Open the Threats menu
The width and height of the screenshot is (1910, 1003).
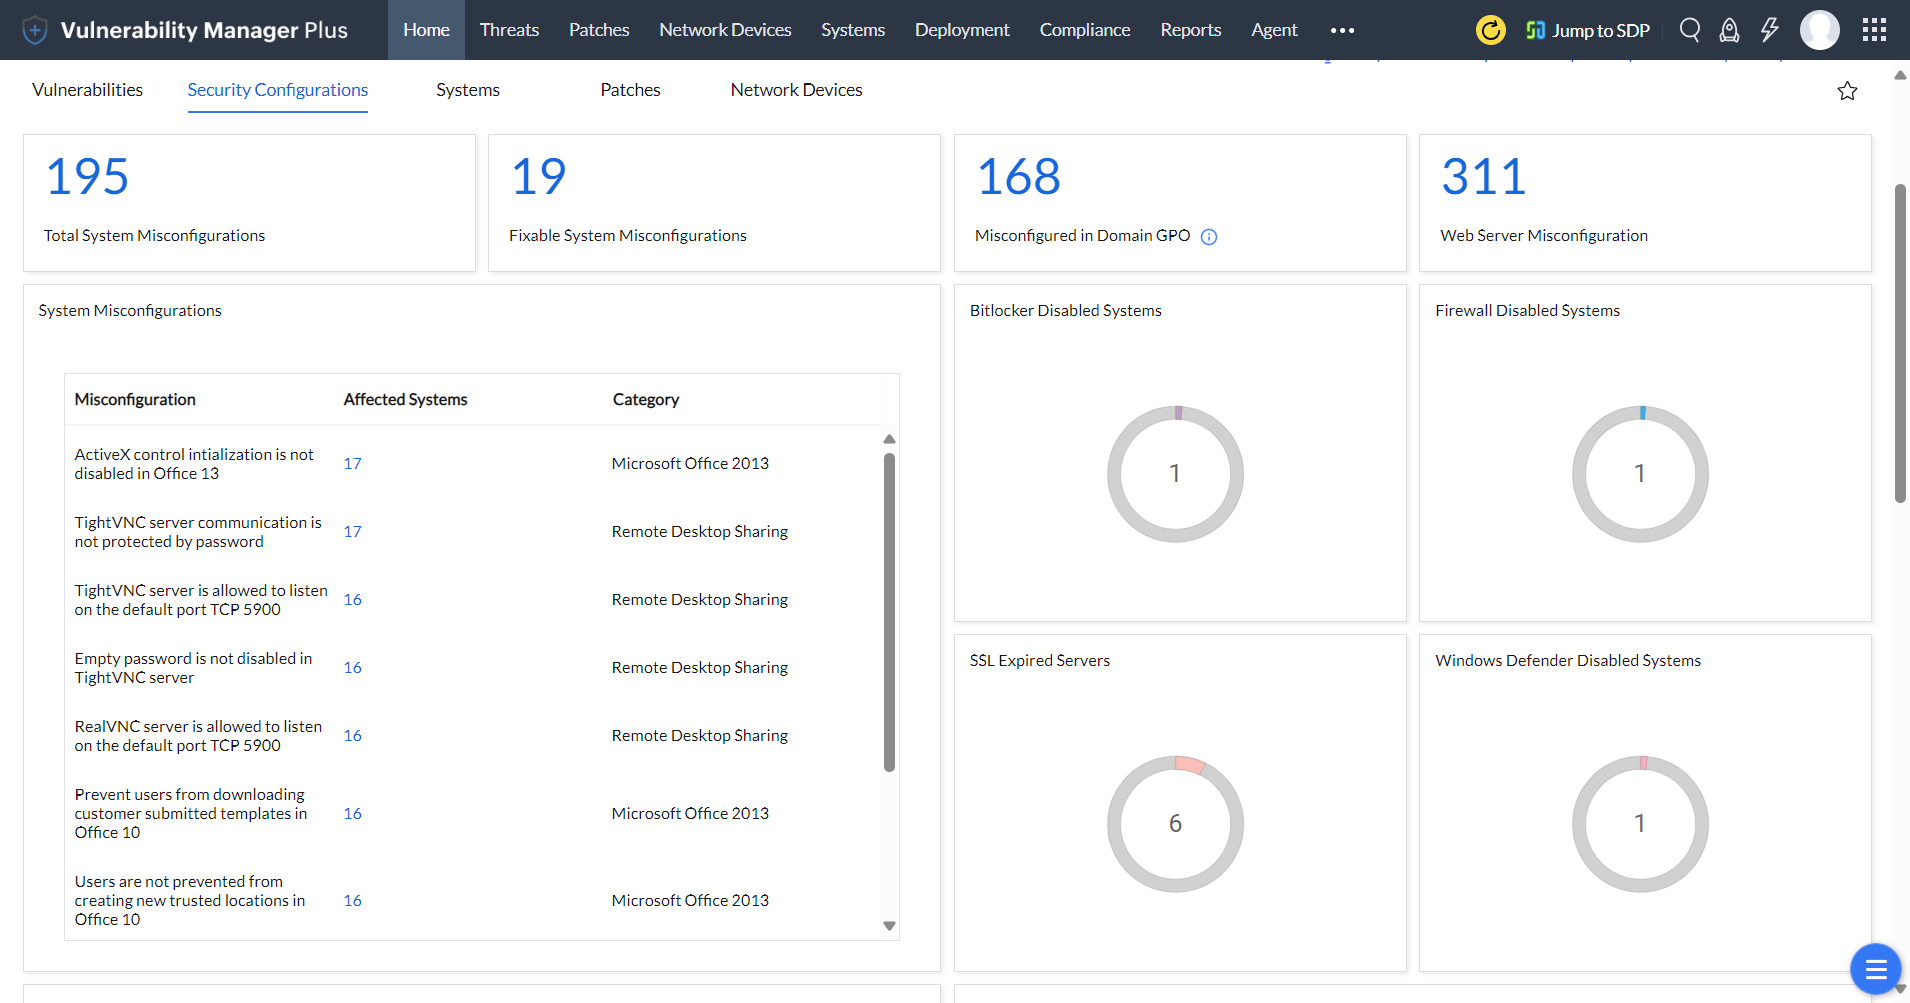[509, 30]
